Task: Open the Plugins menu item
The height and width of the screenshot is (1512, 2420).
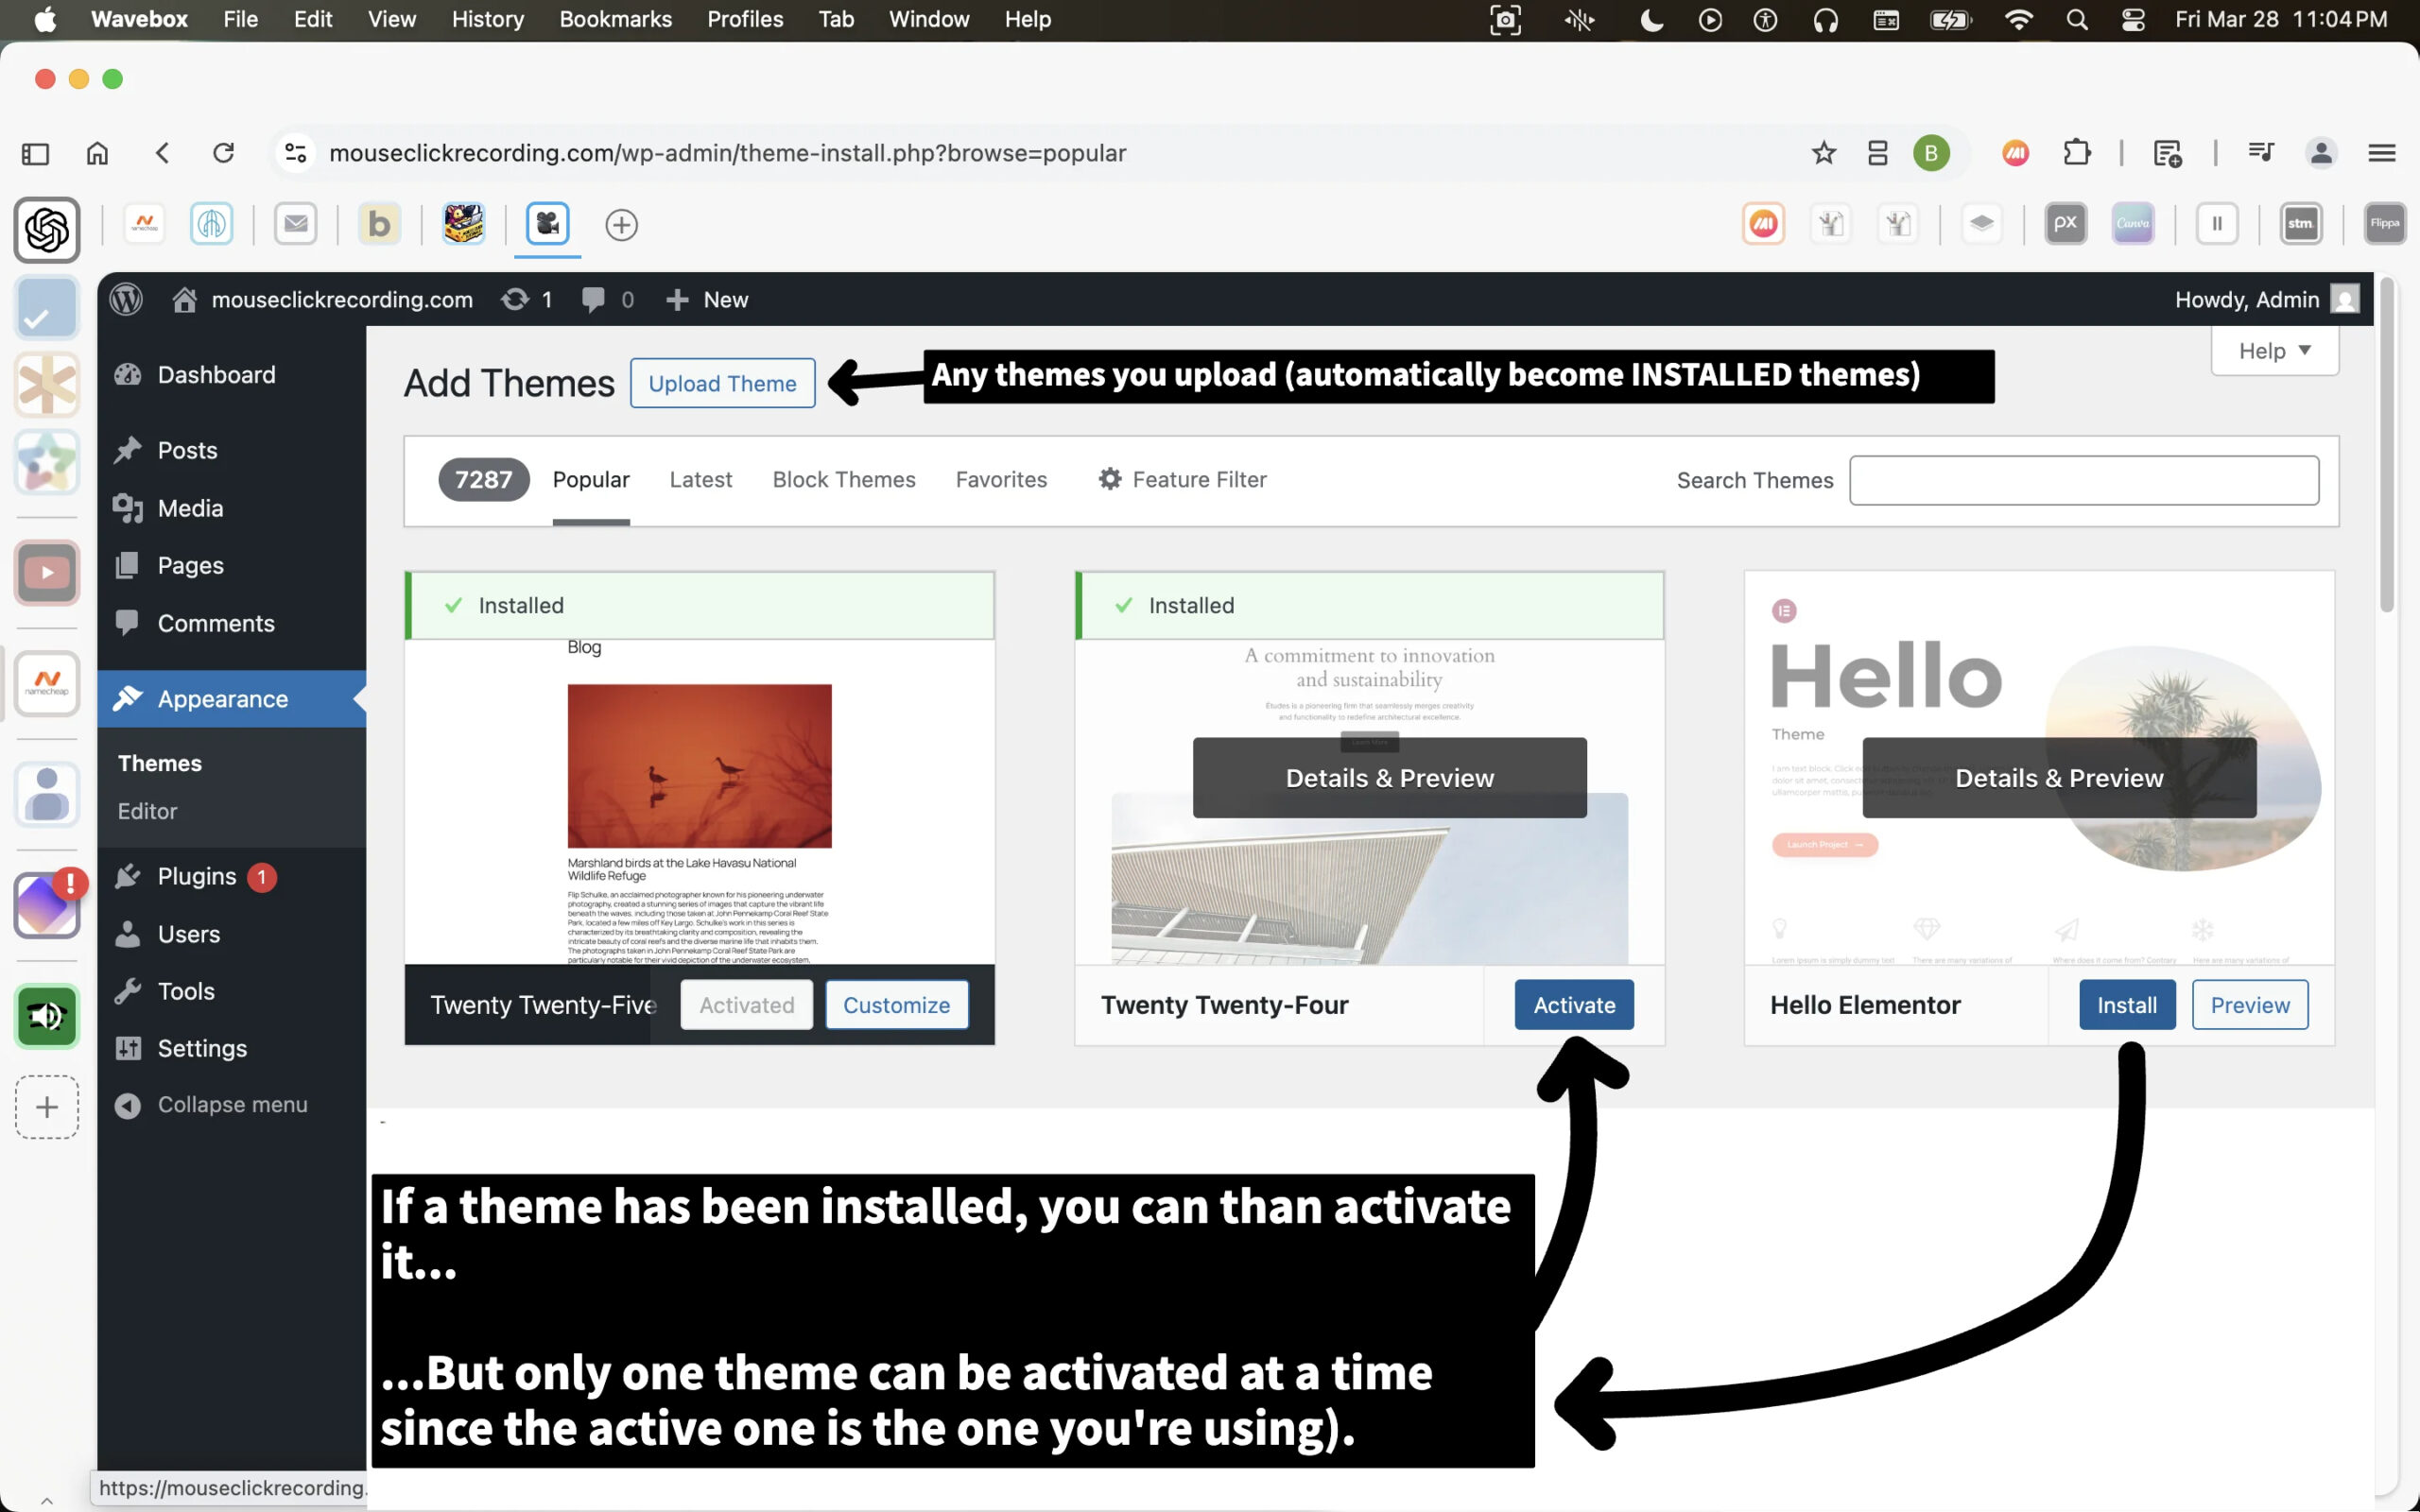Action: [x=197, y=876]
